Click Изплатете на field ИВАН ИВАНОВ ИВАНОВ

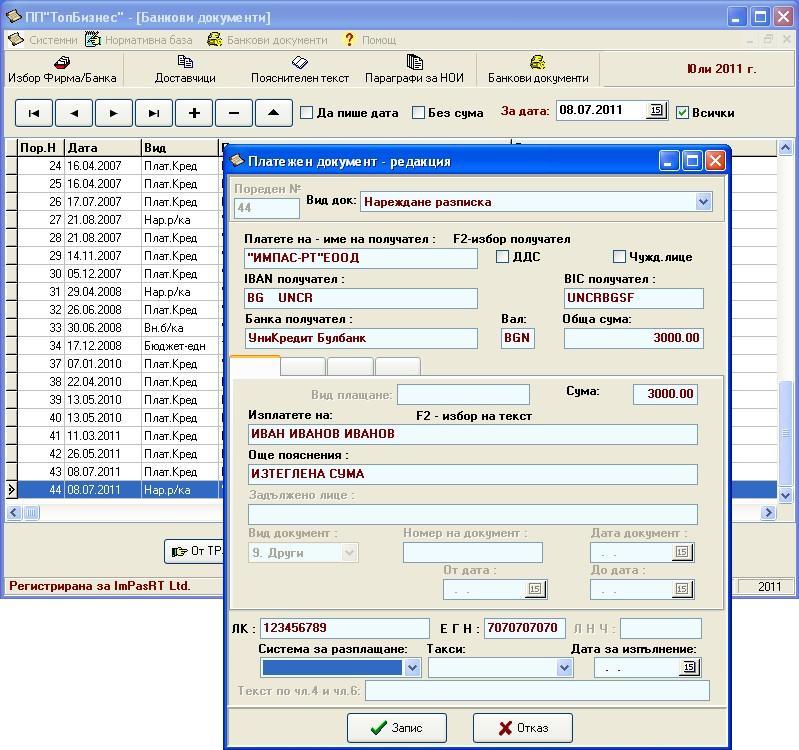(x=472, y=434)
